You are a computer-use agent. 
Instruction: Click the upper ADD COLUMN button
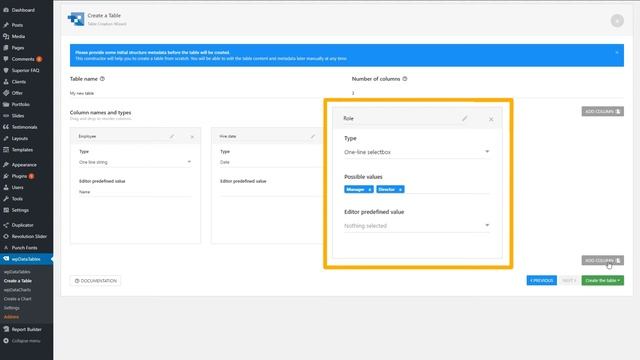(602, 111)
